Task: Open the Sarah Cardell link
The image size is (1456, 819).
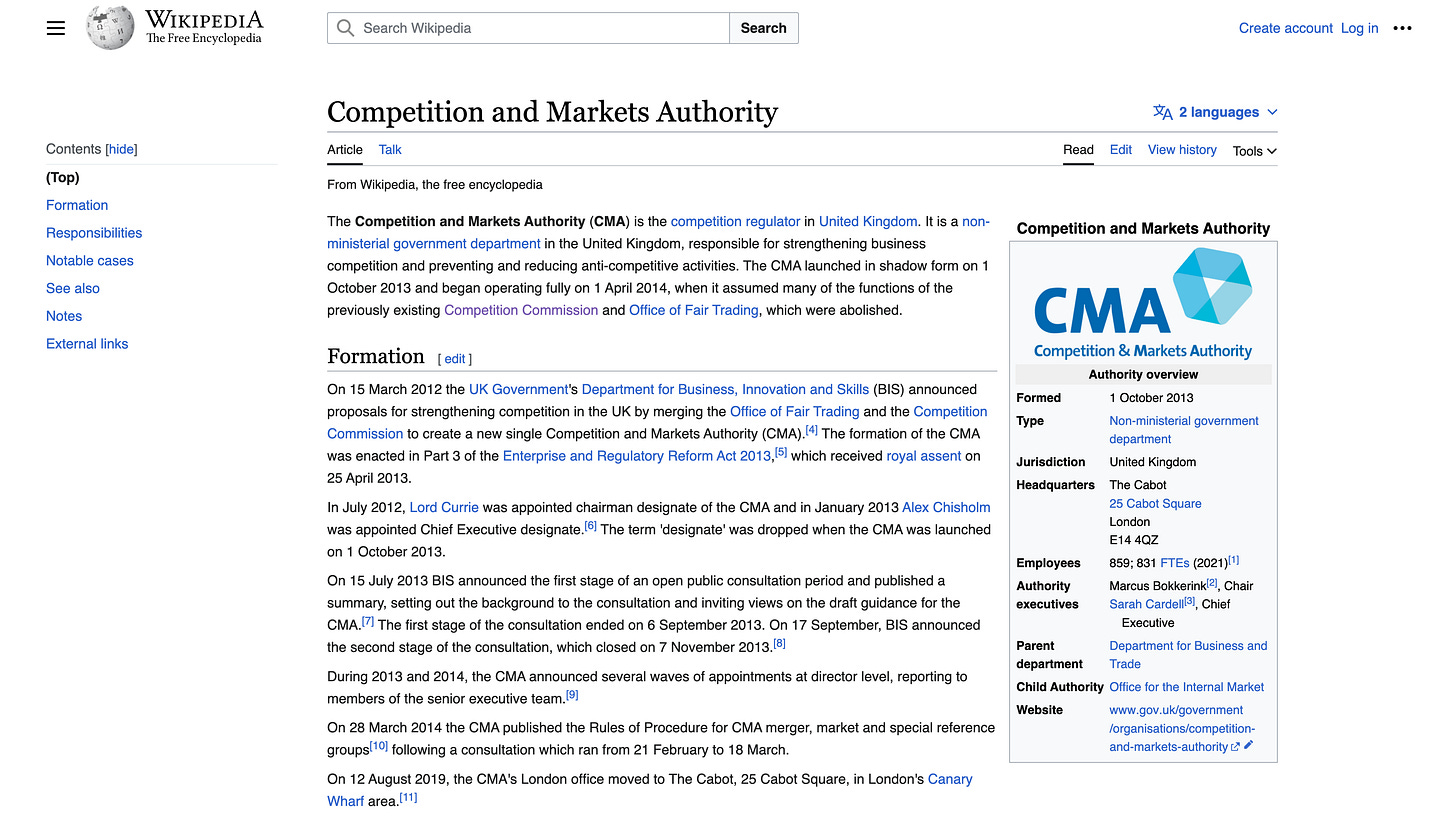Action: click(1146, 604)
